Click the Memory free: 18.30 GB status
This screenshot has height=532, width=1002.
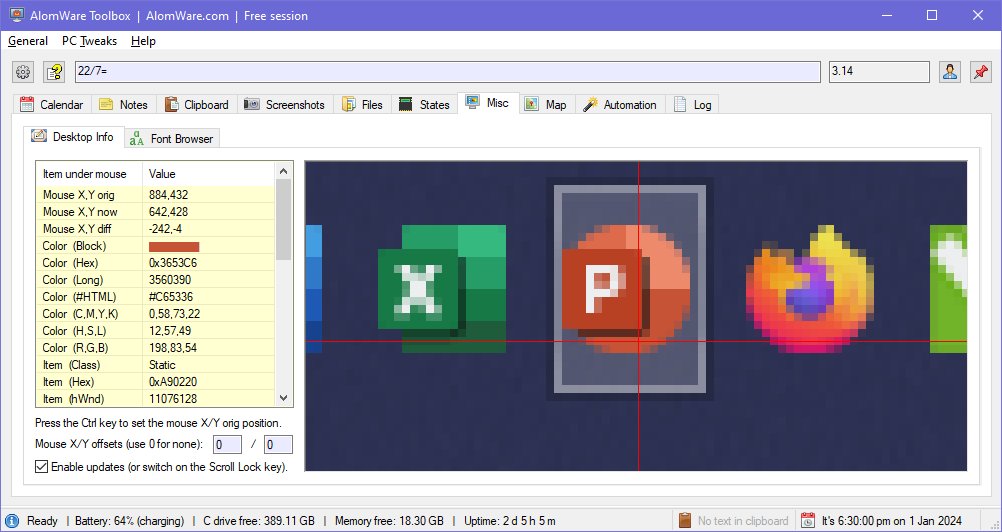pyautogui.click(x=389, y=521)
